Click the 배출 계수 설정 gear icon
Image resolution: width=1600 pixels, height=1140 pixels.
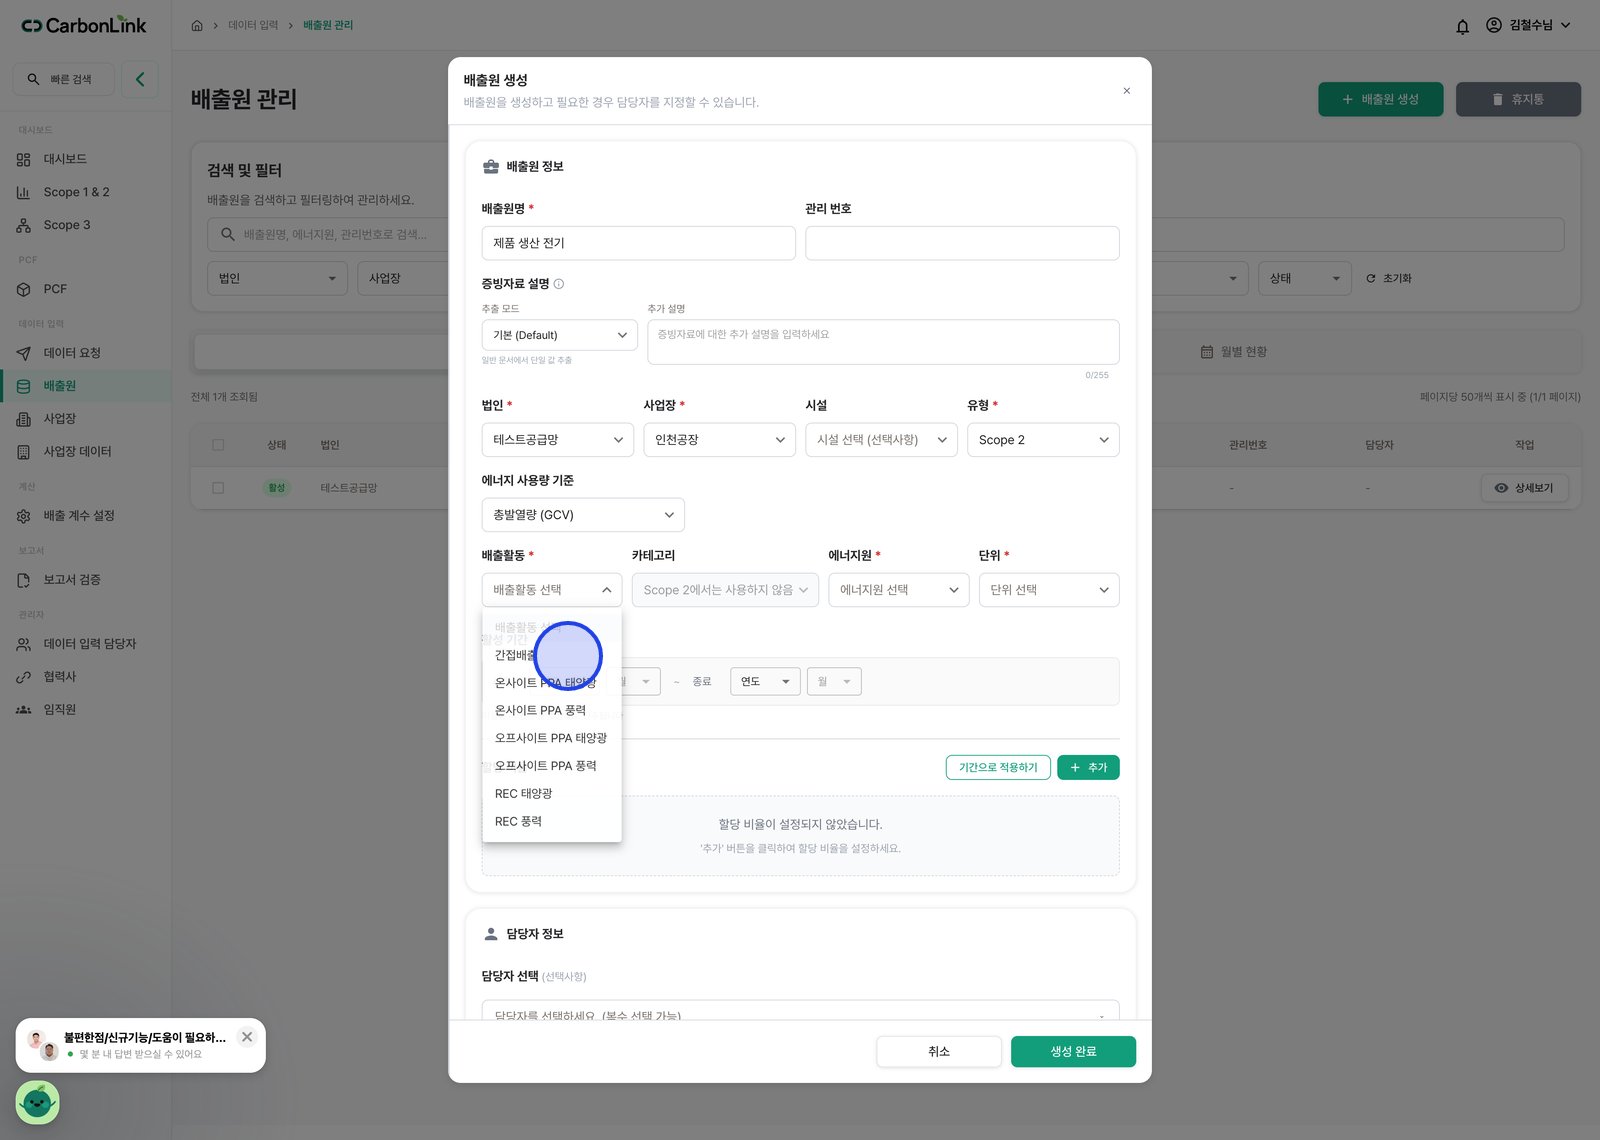coord(24,516)
